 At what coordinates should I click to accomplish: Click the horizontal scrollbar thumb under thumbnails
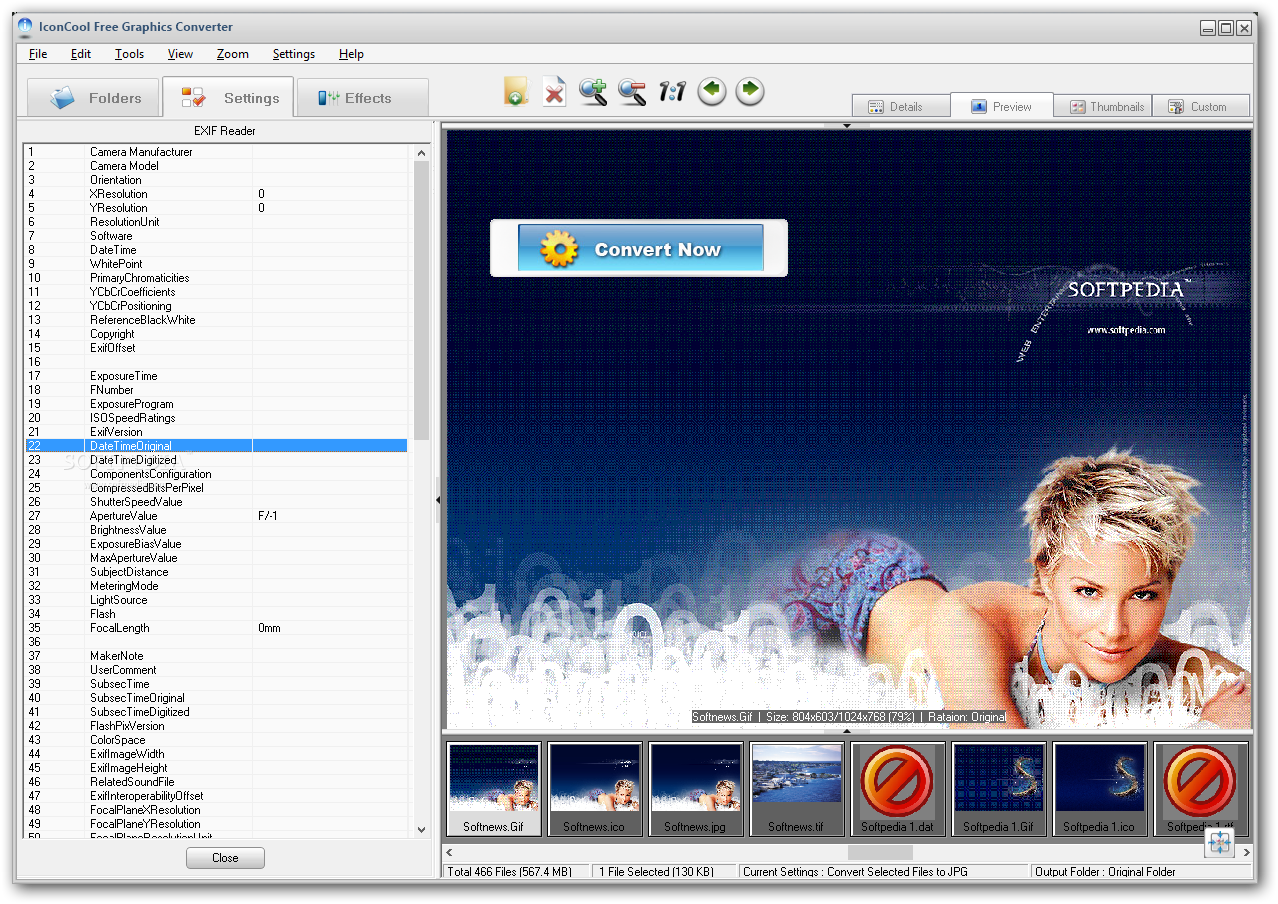point(880,852)
